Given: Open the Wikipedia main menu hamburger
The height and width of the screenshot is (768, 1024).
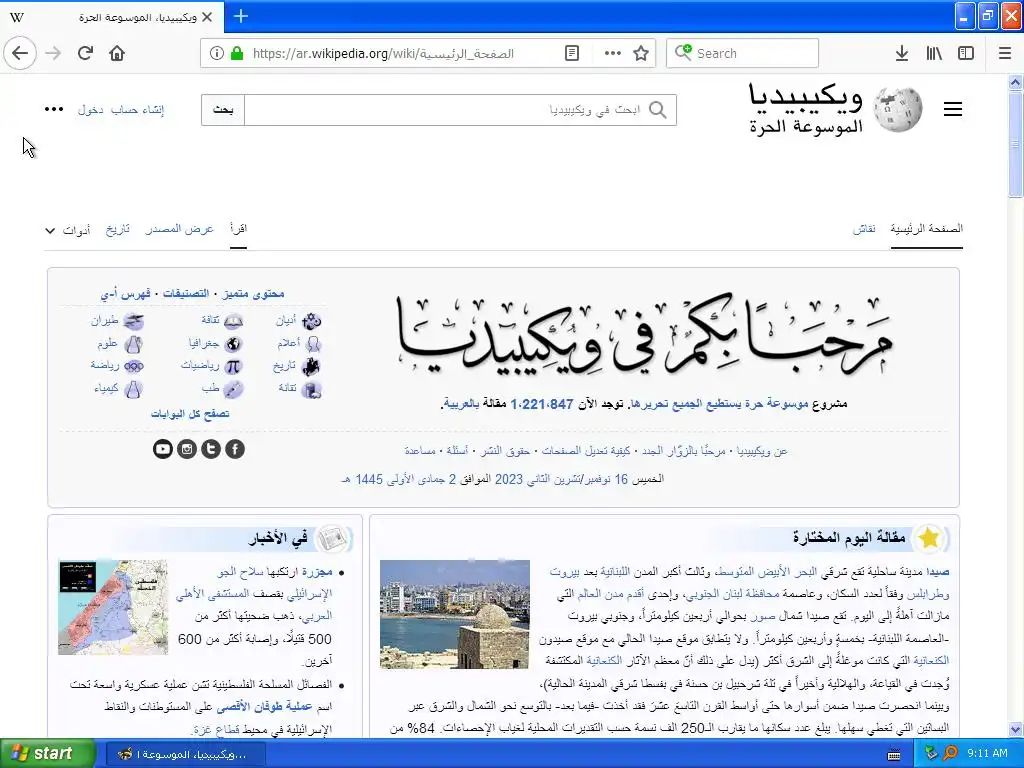Looking at the screenshot, I should 953,109.
